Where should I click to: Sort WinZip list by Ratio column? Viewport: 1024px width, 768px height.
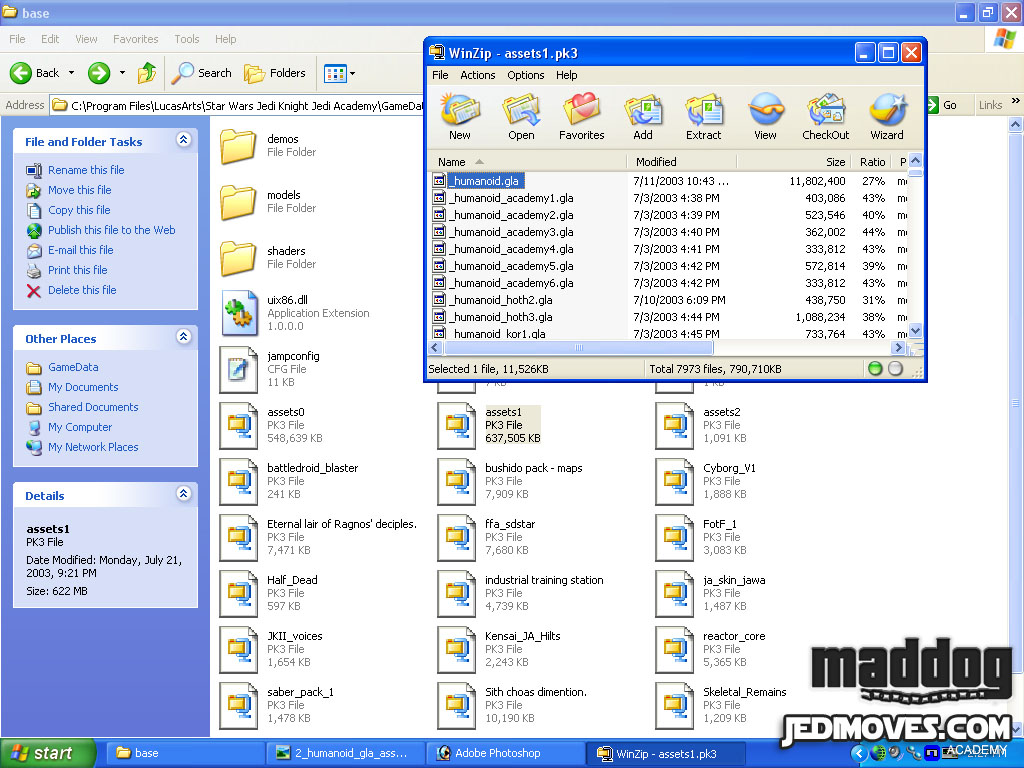pyautogui.click(x=872, y=162)
